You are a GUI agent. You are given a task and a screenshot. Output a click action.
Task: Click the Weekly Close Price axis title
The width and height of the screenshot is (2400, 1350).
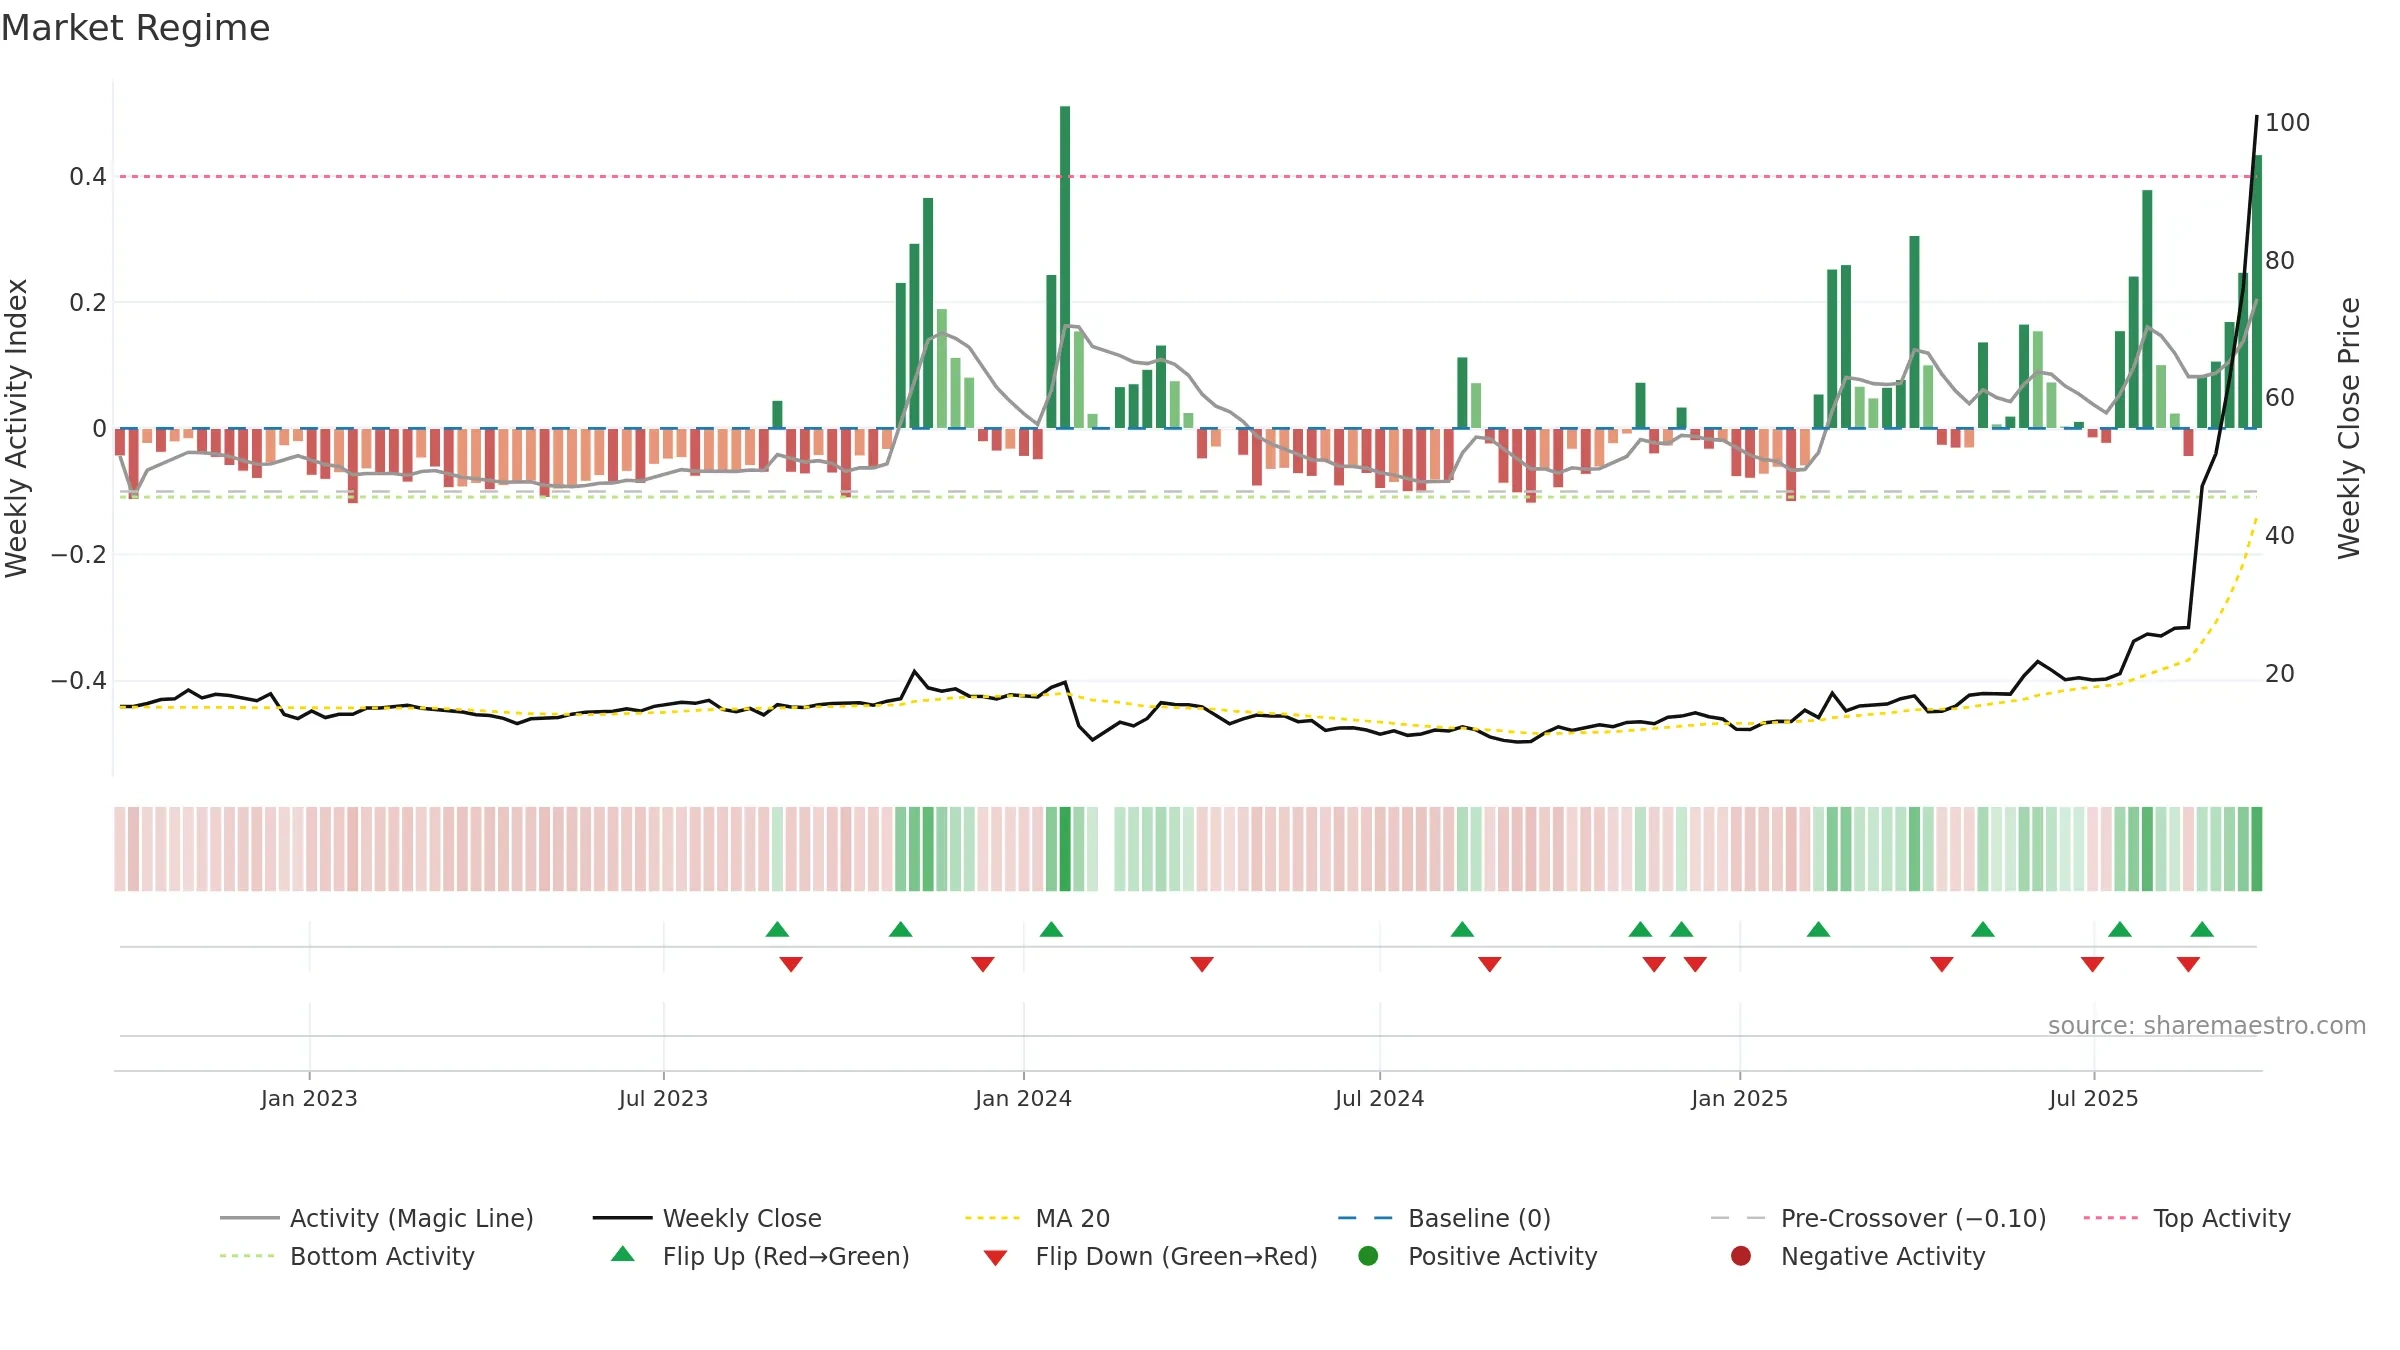point(2349,428)
